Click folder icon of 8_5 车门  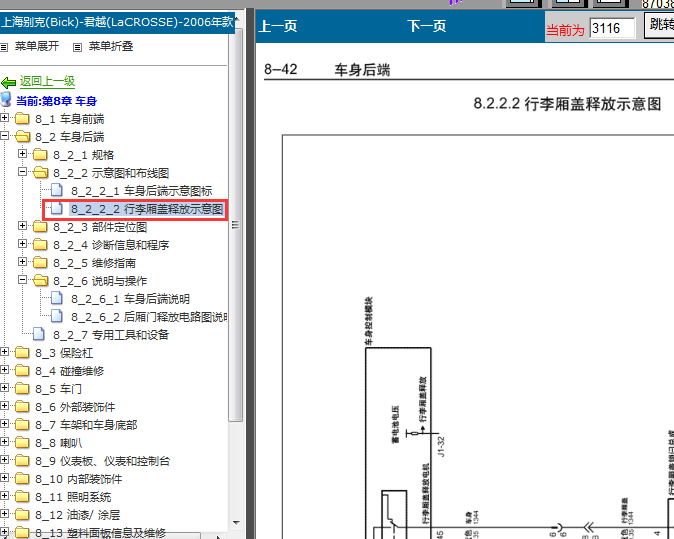[x=22, y=389]
